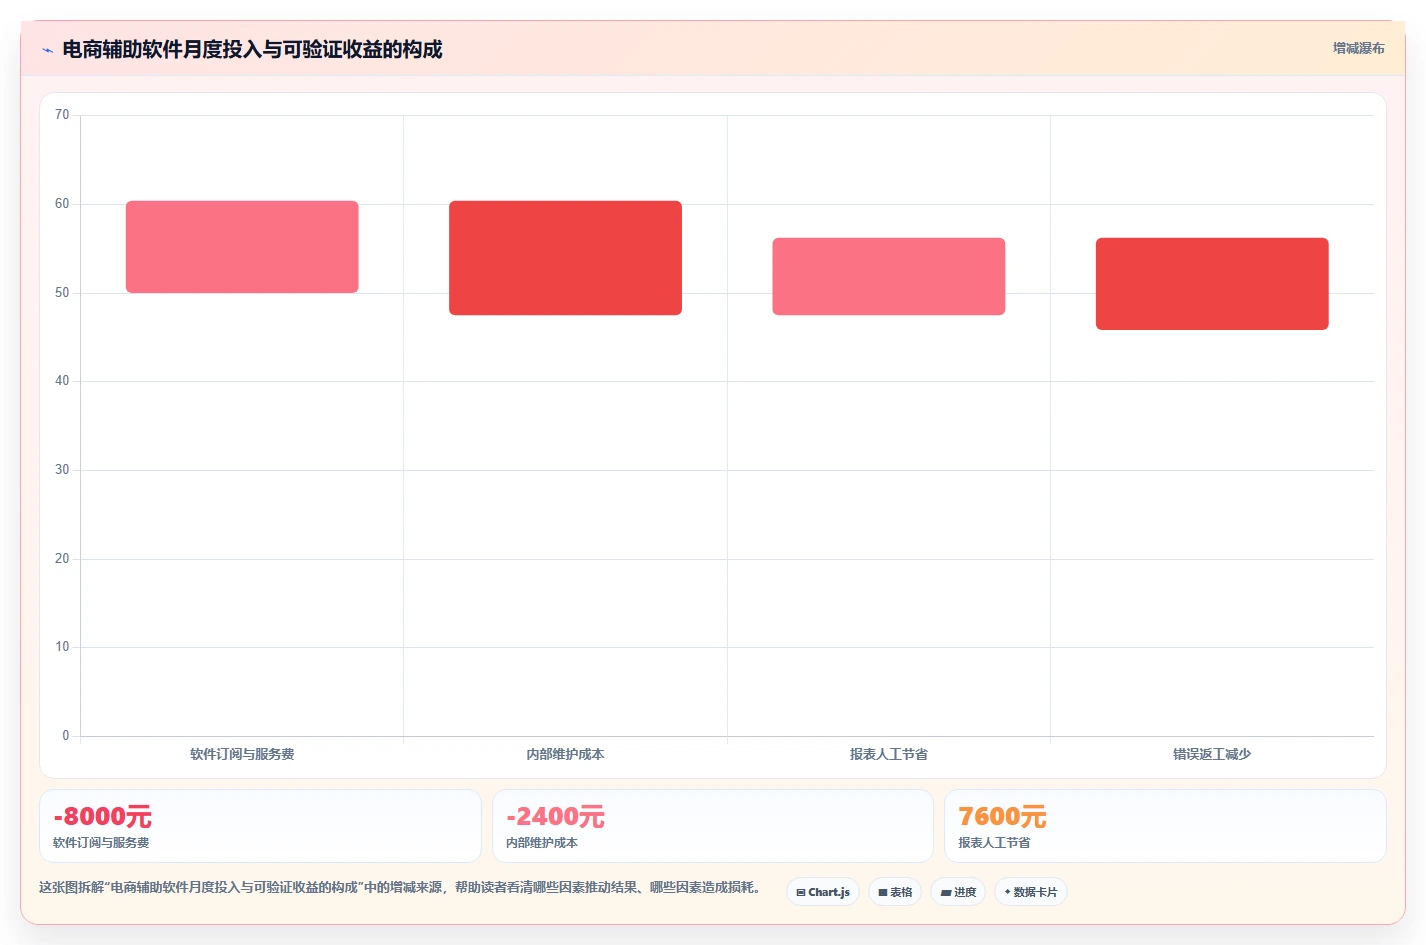Select the 错误返工减少 red bar
The width and height of the screenshot is (1426, 945).
[1212, 284]
